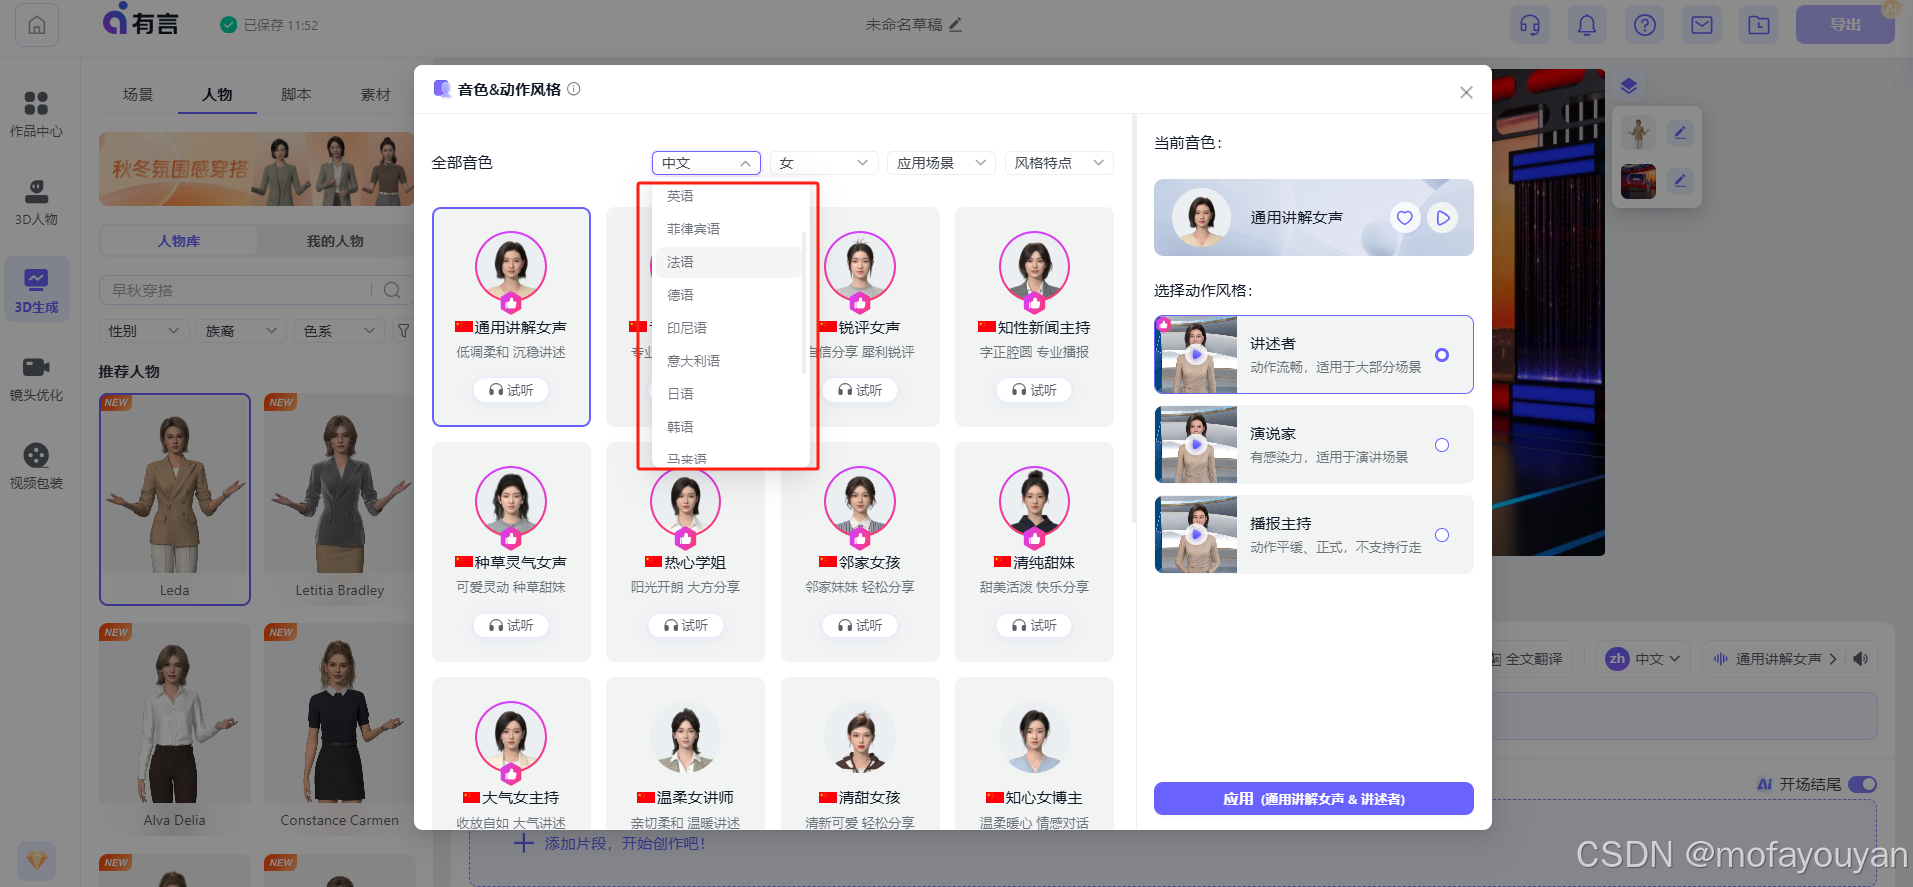Switch to the 素材 tab
1913x887 pixels.
click(375, 95)
